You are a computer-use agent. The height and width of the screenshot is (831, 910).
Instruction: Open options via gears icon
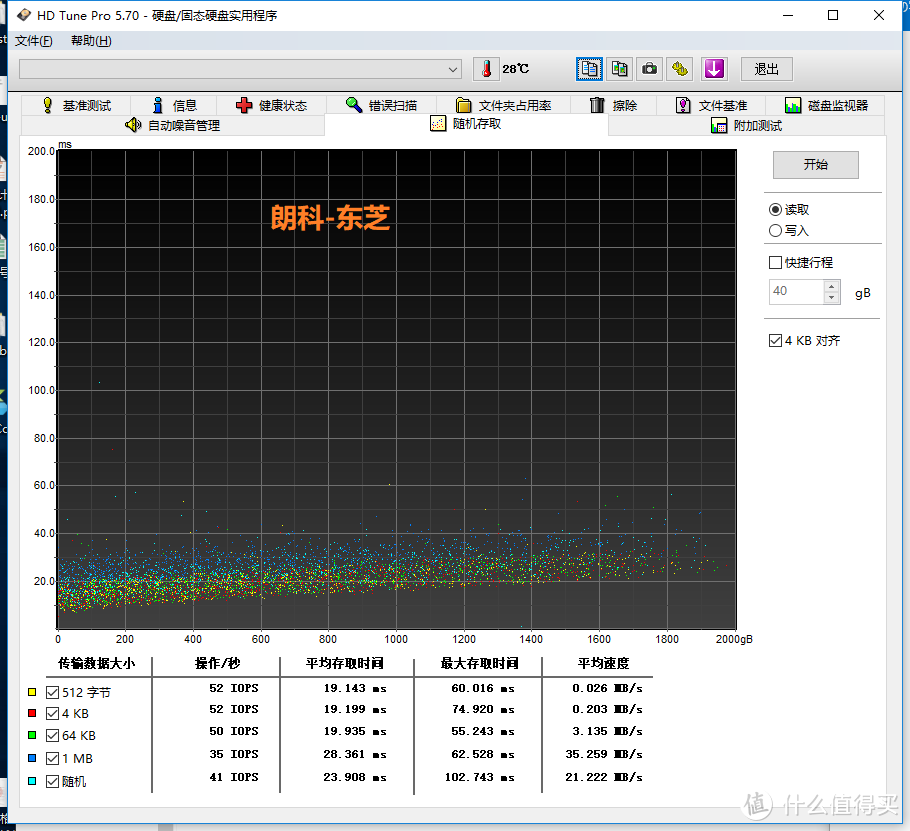(680, 69)
